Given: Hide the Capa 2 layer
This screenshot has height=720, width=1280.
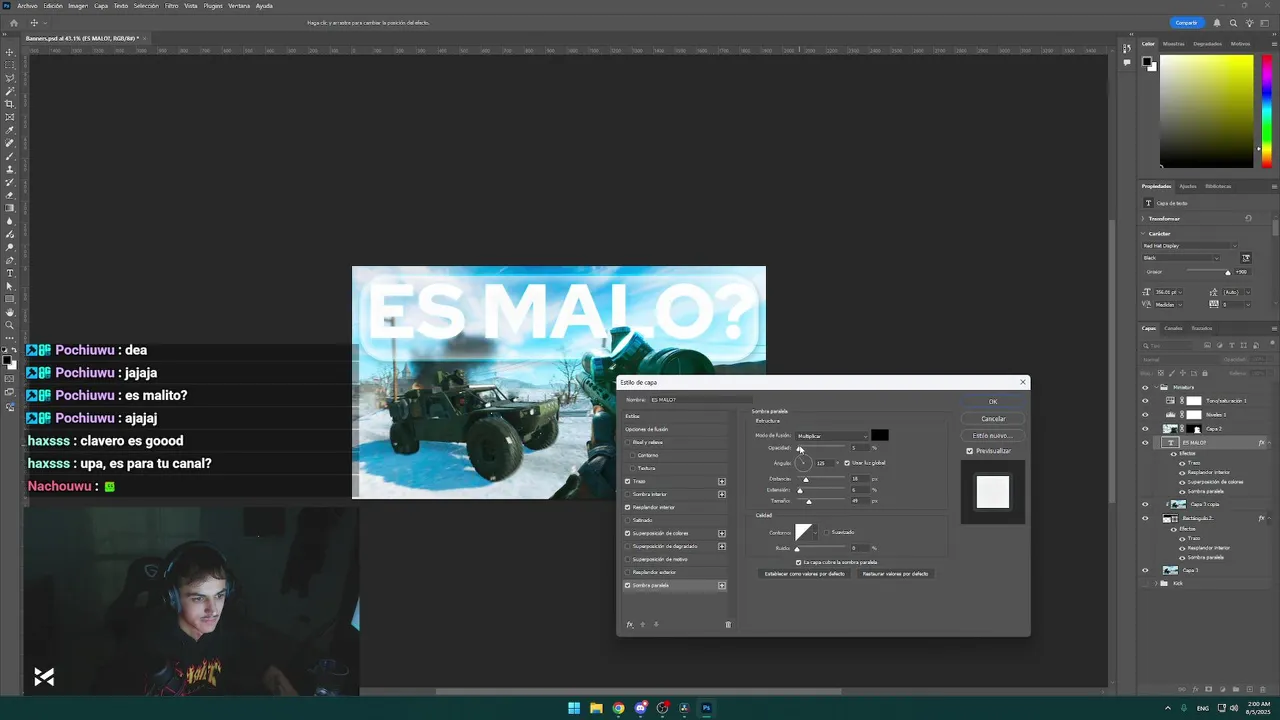Looking at the screenshot, I should 1145,429.
